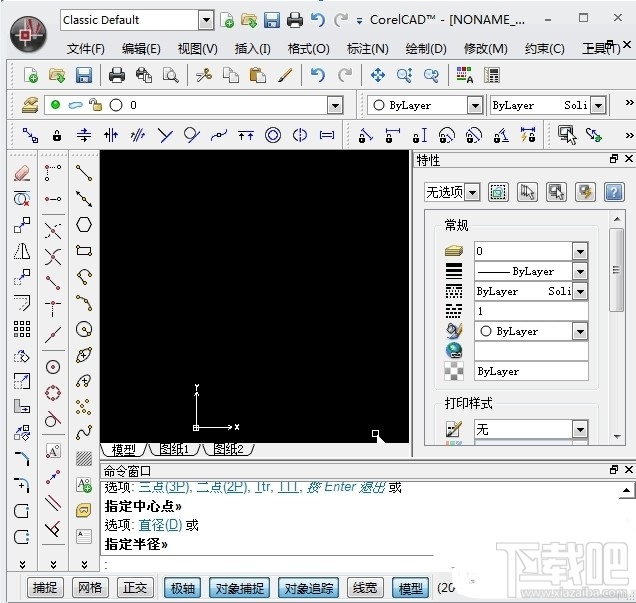636x603 pixels.
Task: Toggle the 对象追踪 button
Action: coord(309,588)
